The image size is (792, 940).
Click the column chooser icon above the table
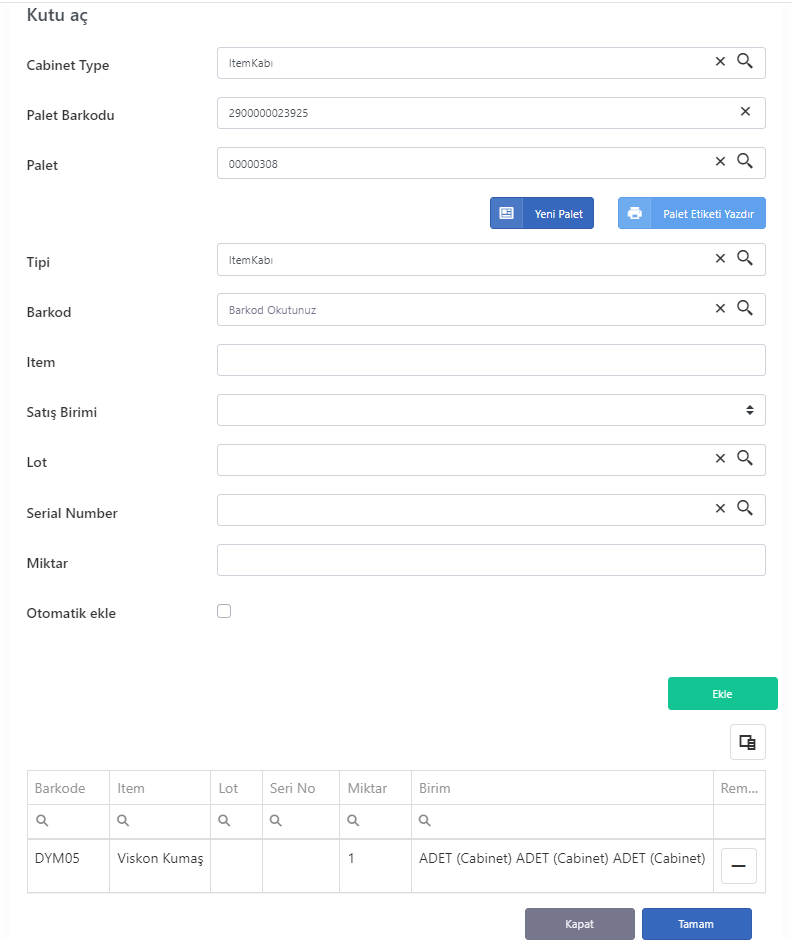(x=748, y=742)
